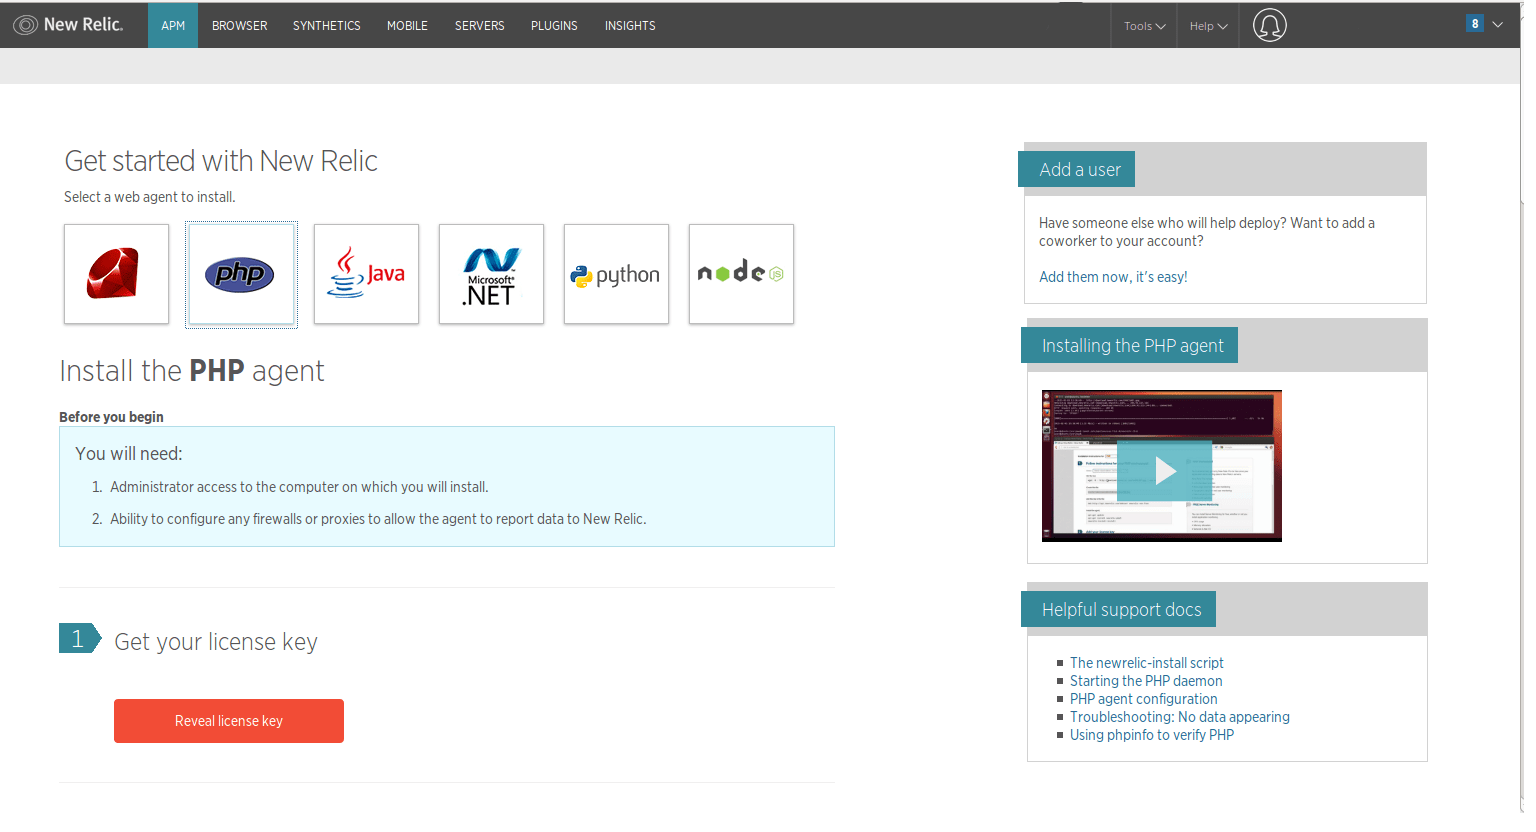Viewport: 1536px width, 832px height.
Task: Open Using phpinfo to verify PHP doc
Action: 1152,735
